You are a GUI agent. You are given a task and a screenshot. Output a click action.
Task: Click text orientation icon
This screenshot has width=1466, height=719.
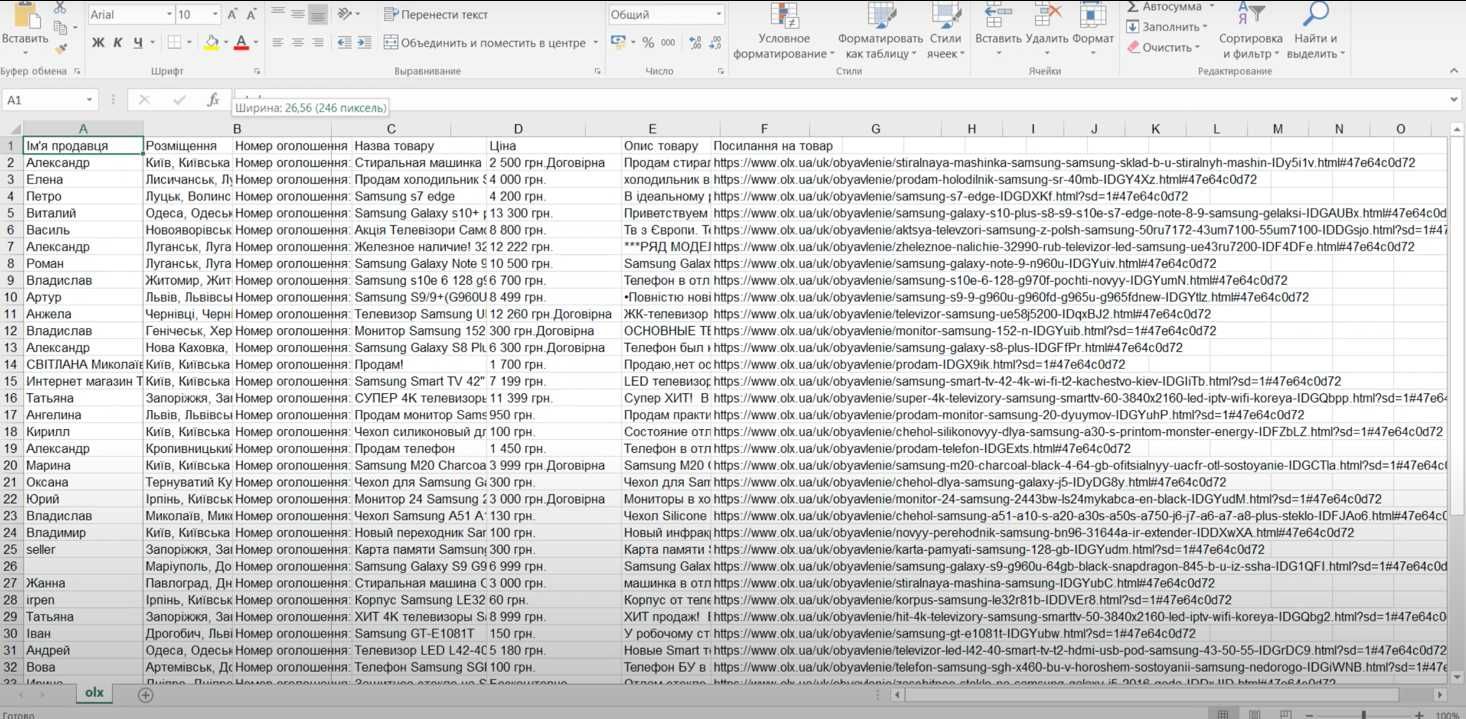pos(346,14)
